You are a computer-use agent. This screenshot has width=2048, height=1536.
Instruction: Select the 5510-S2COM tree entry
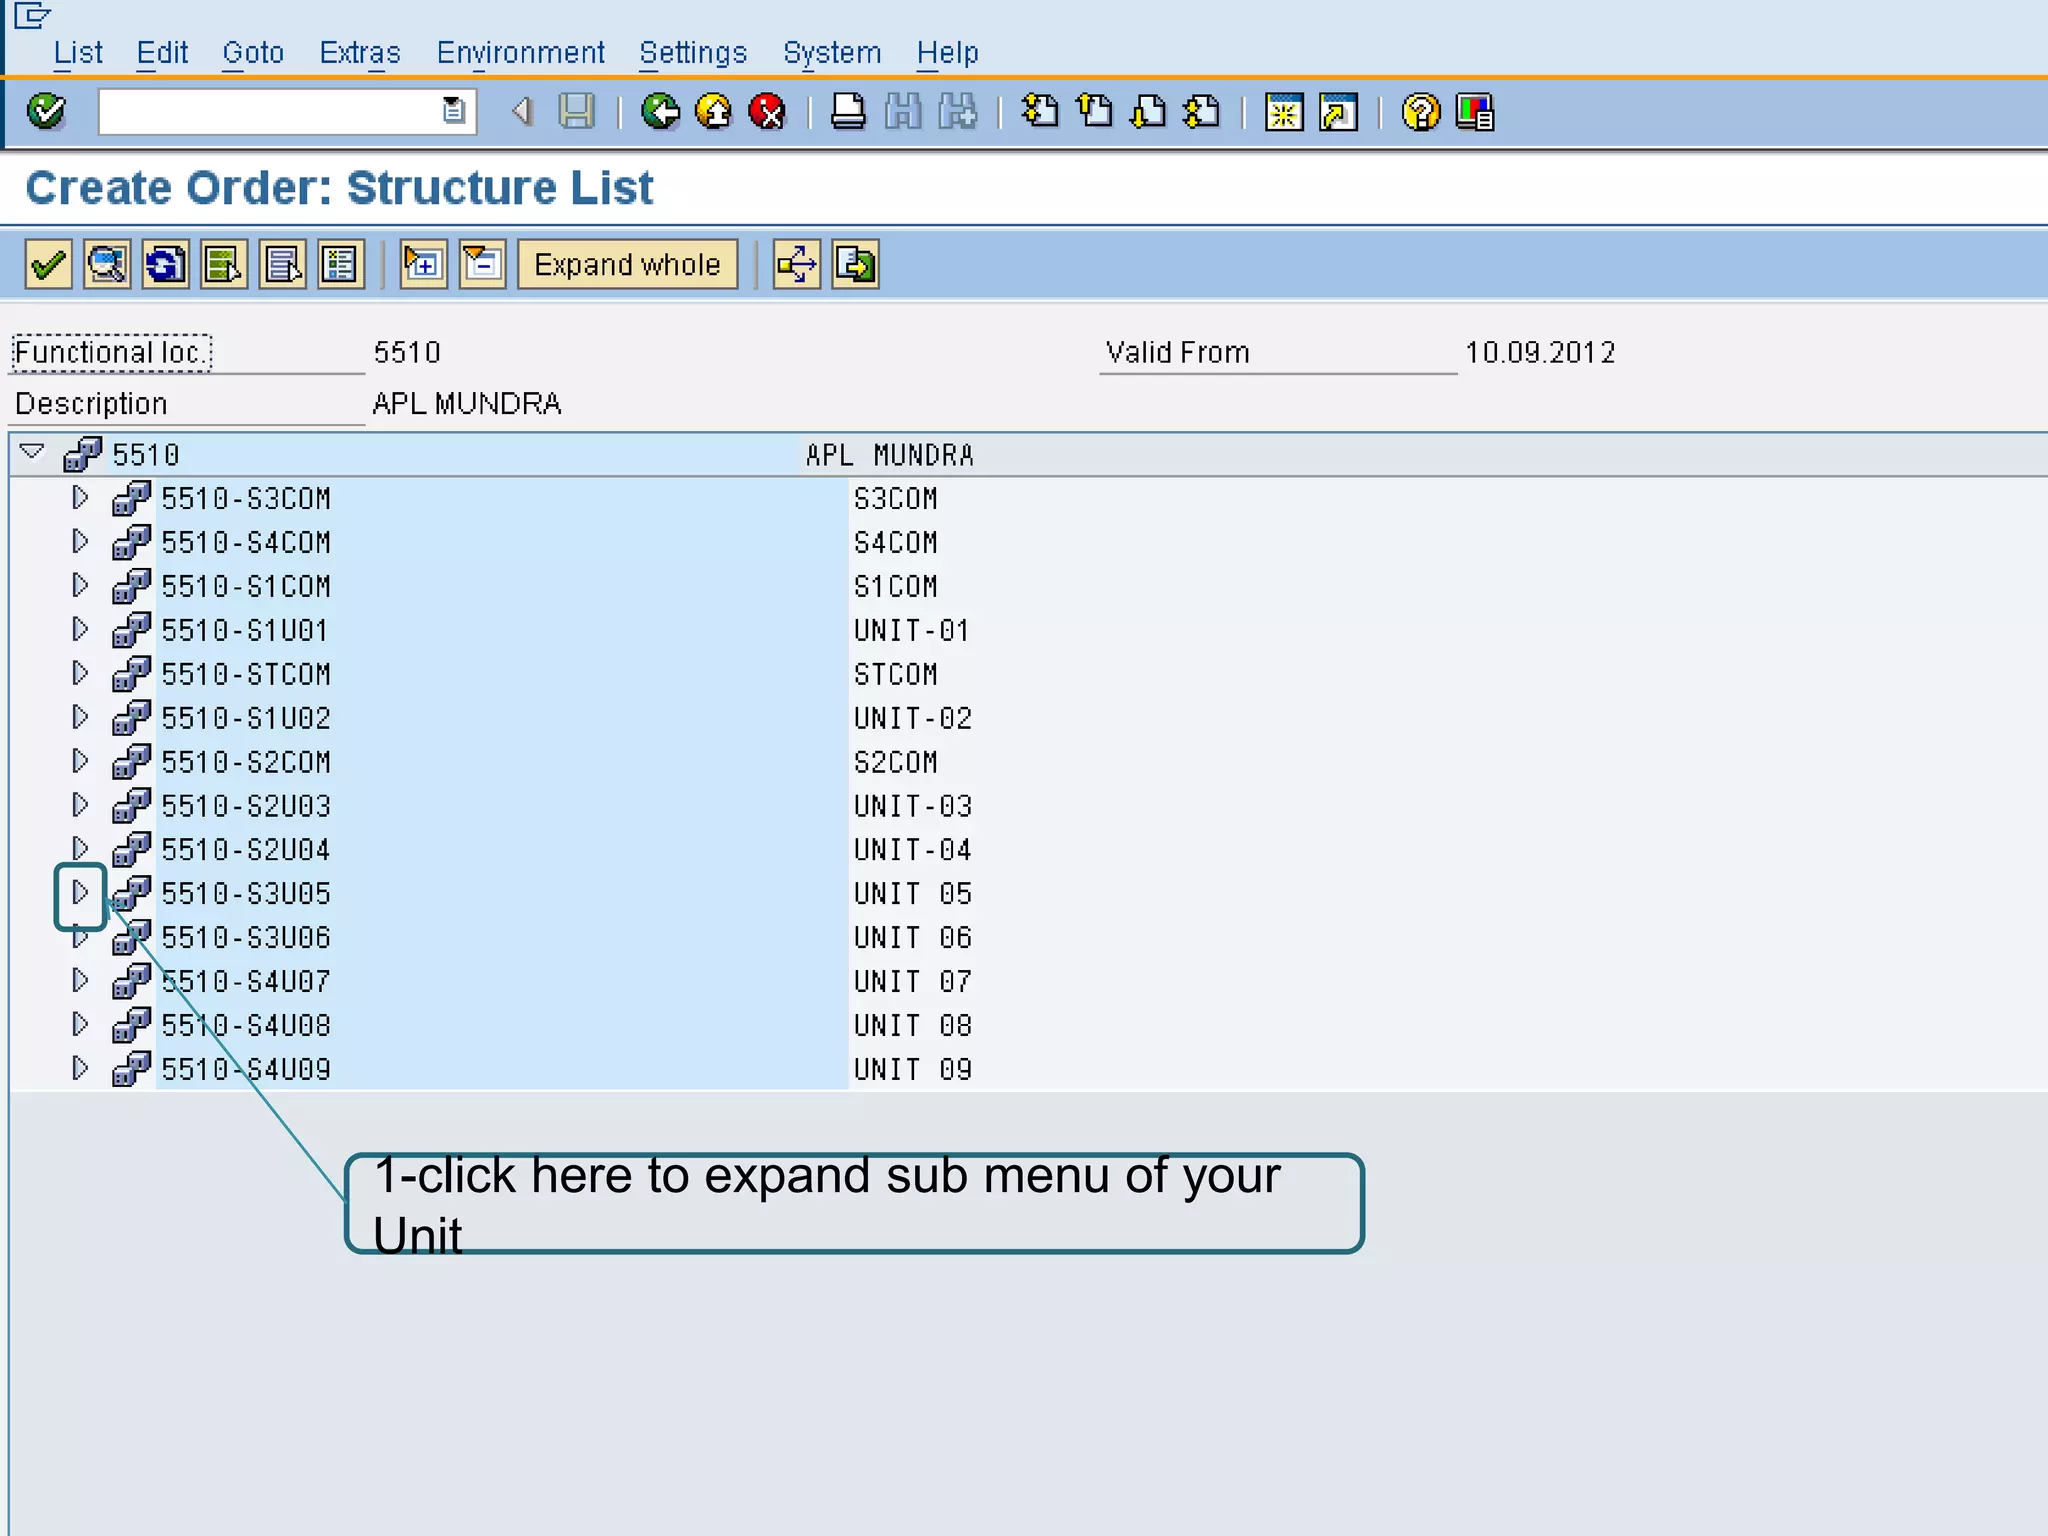pyautogui.click(x=246, y=762)
